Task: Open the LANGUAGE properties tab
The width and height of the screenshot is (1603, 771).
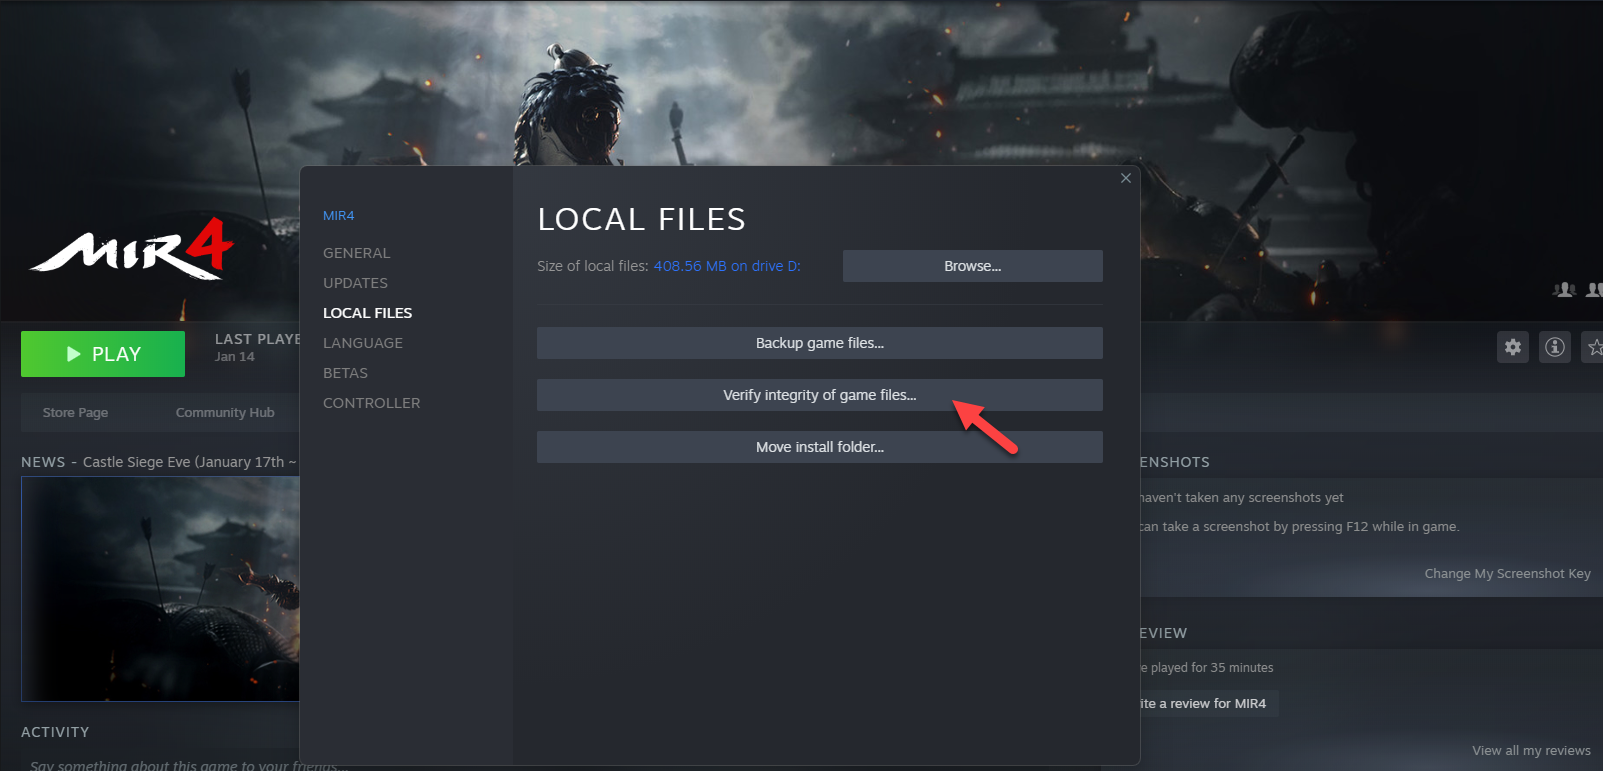Action: [363, 343]
